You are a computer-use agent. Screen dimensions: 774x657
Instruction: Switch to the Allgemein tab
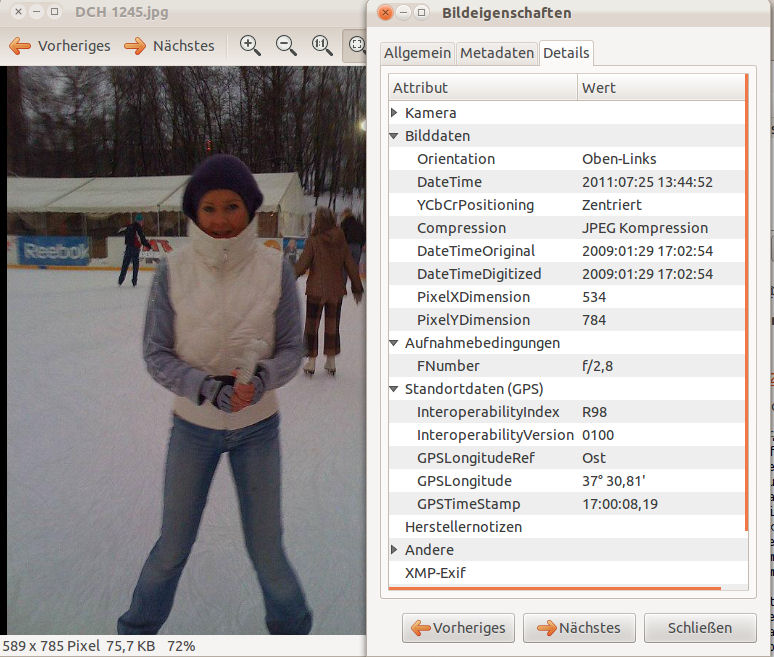(417, 53)
